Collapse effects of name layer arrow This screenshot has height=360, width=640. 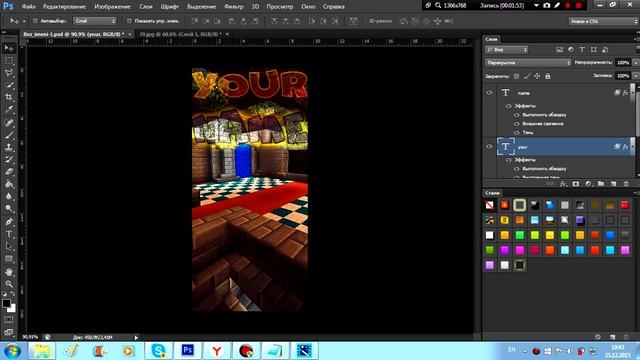pyautogui.click(x=633, y=93)
